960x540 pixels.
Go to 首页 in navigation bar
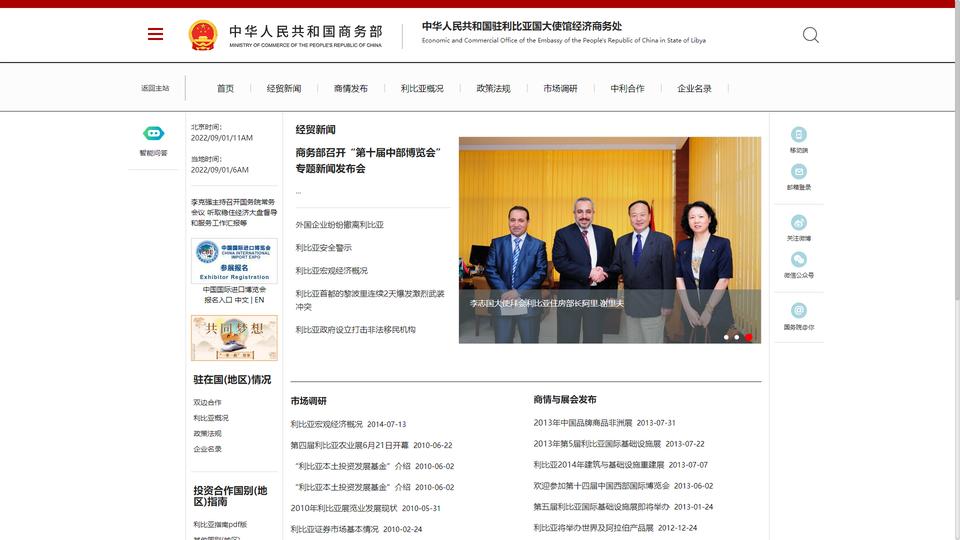pos(225,88)
